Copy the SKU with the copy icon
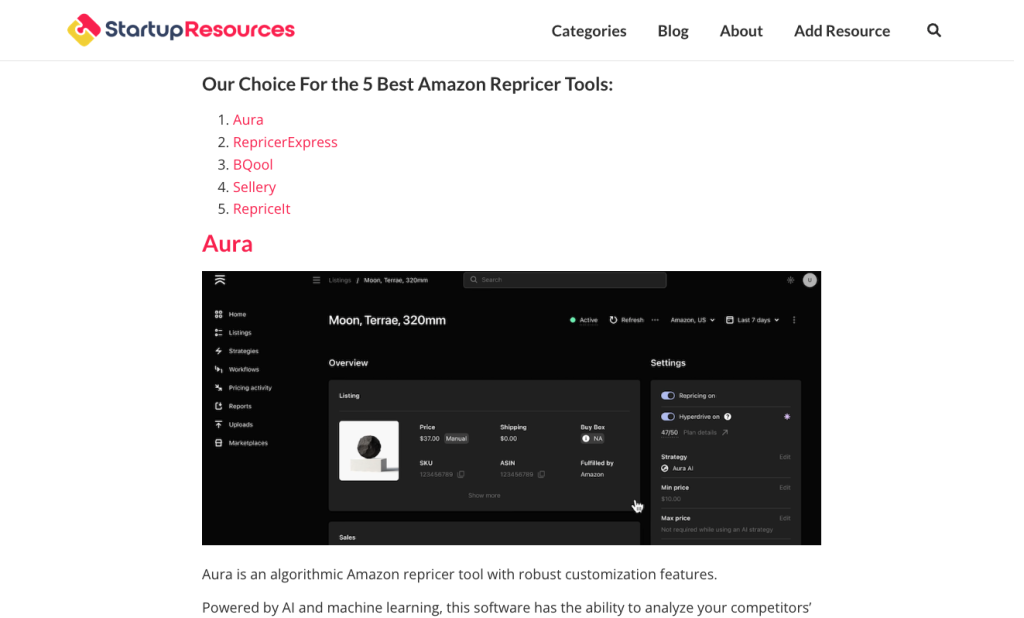Viewport: 1024px width, 618px height. (x=461, y=474)
